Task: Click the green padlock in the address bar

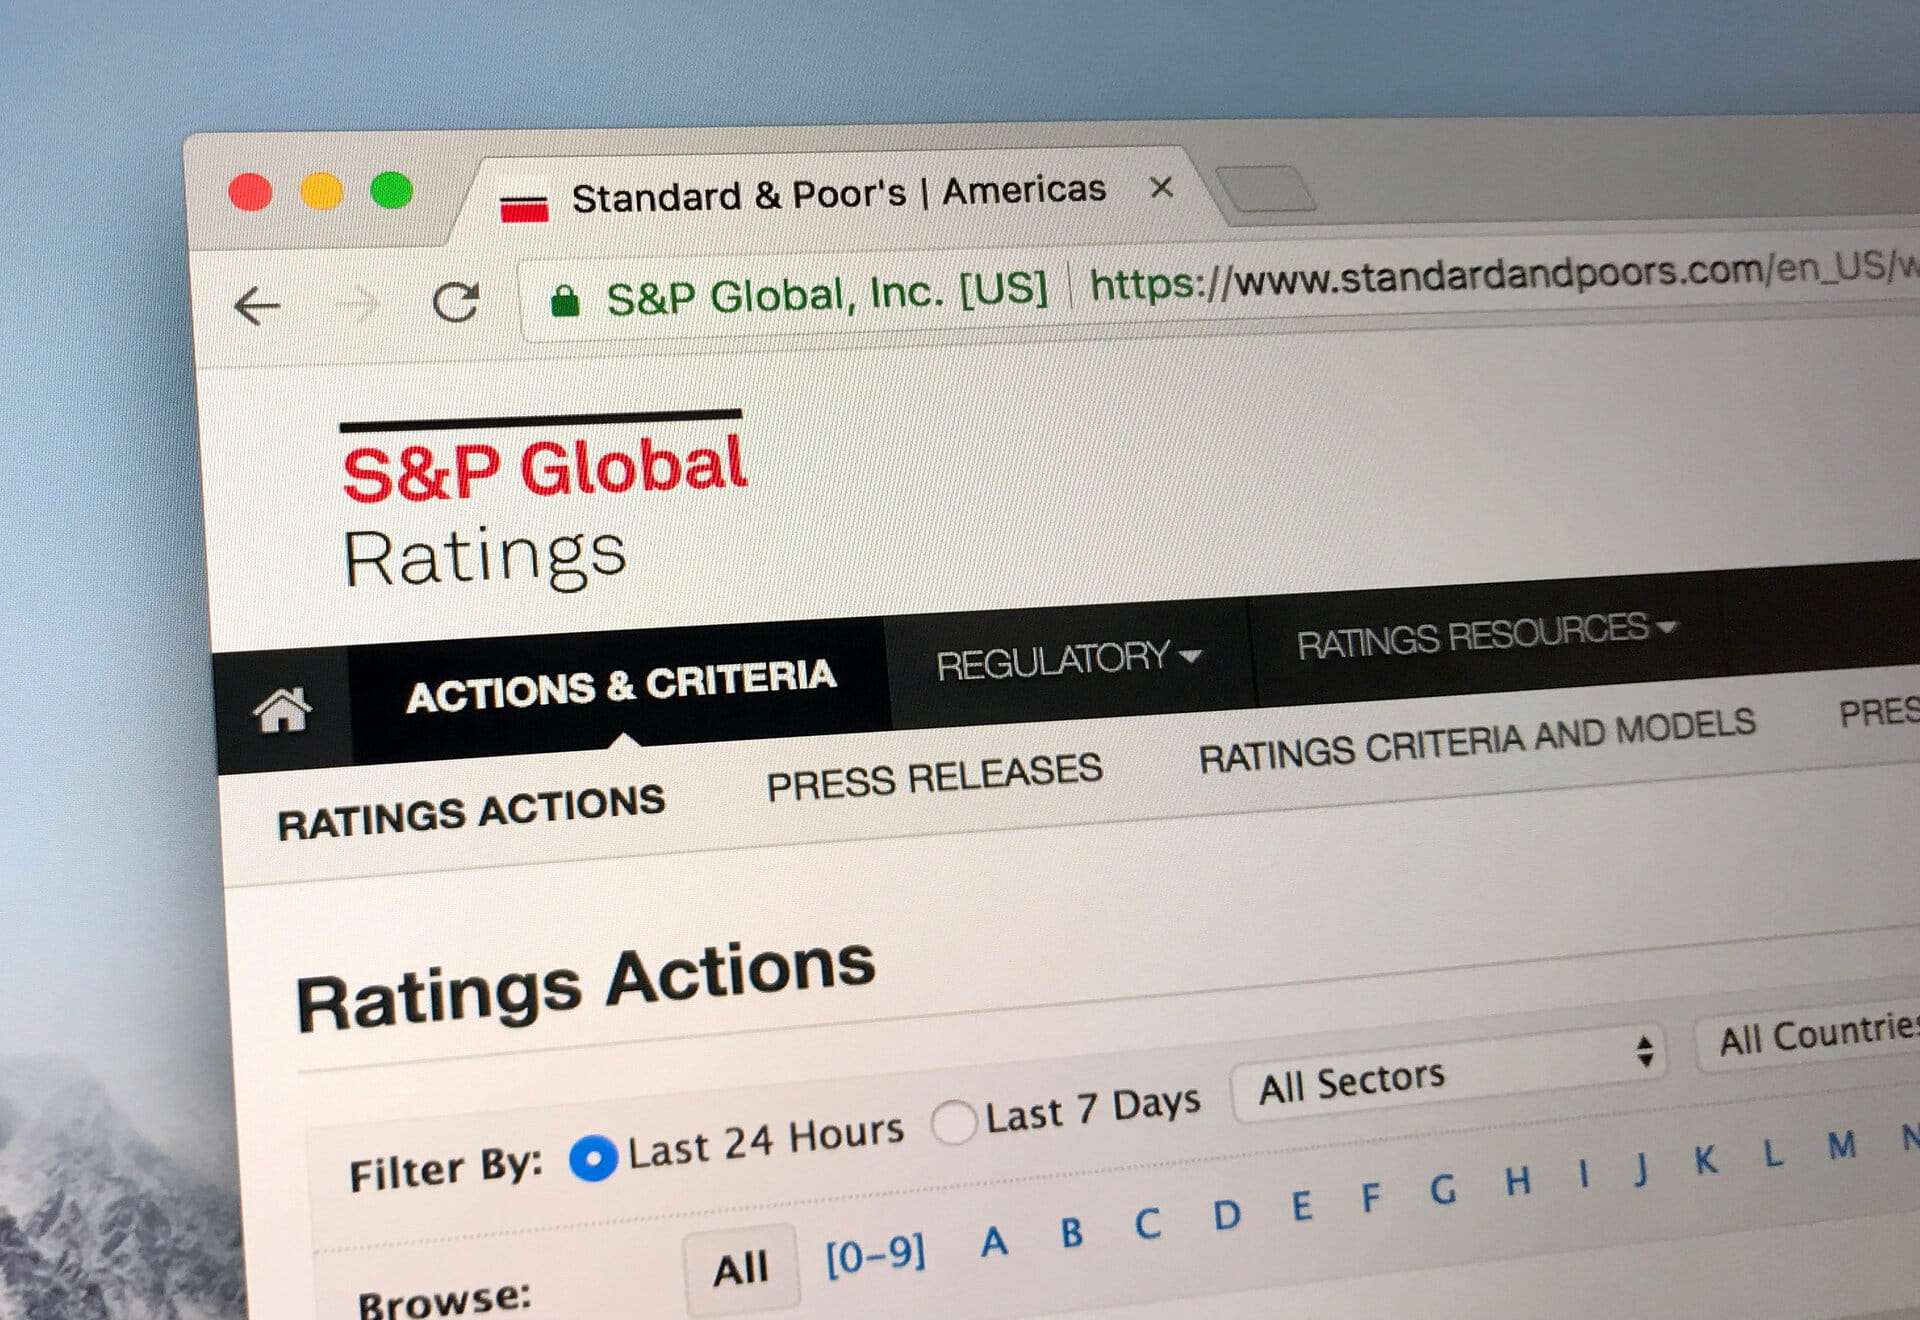Action: pos(567,297)
